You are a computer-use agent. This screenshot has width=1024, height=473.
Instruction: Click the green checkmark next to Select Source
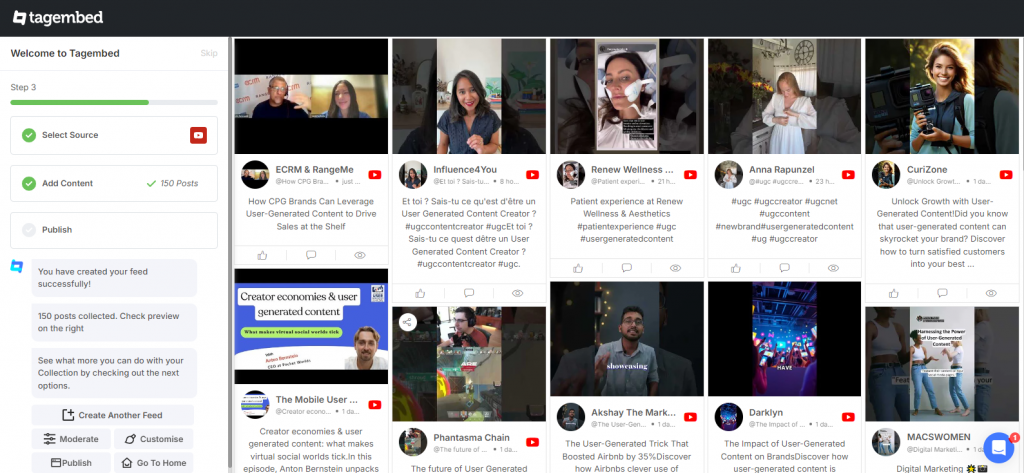(29, 135)
